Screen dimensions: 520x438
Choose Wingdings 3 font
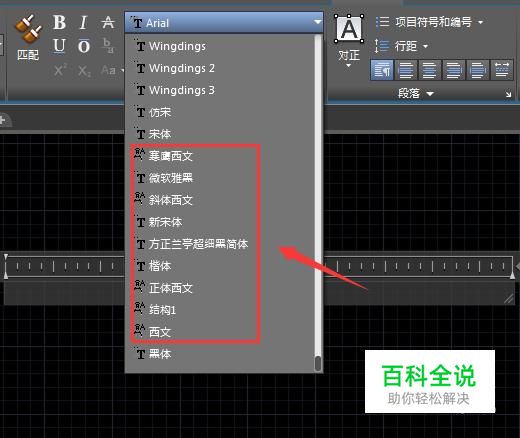[x=220, y=90]
